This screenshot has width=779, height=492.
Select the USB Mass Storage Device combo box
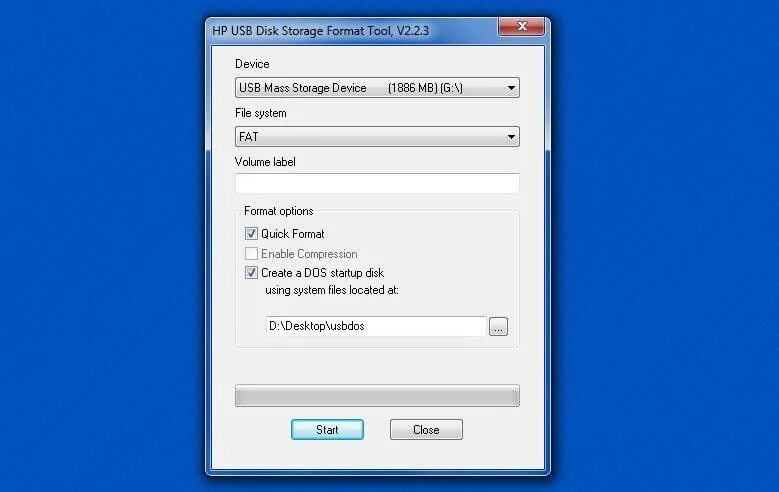click(x=377, y=88)
